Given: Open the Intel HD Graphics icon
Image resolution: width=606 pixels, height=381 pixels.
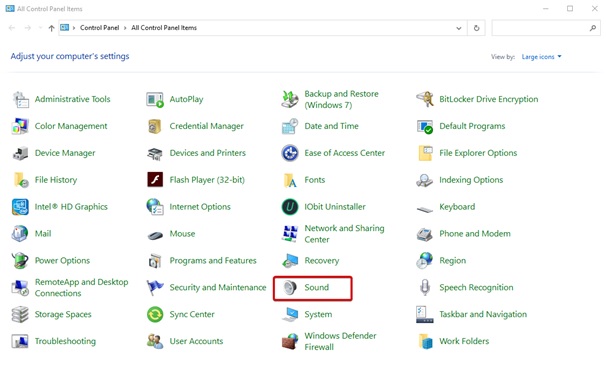Looking at the screenshot, I should tap(20, 207).
